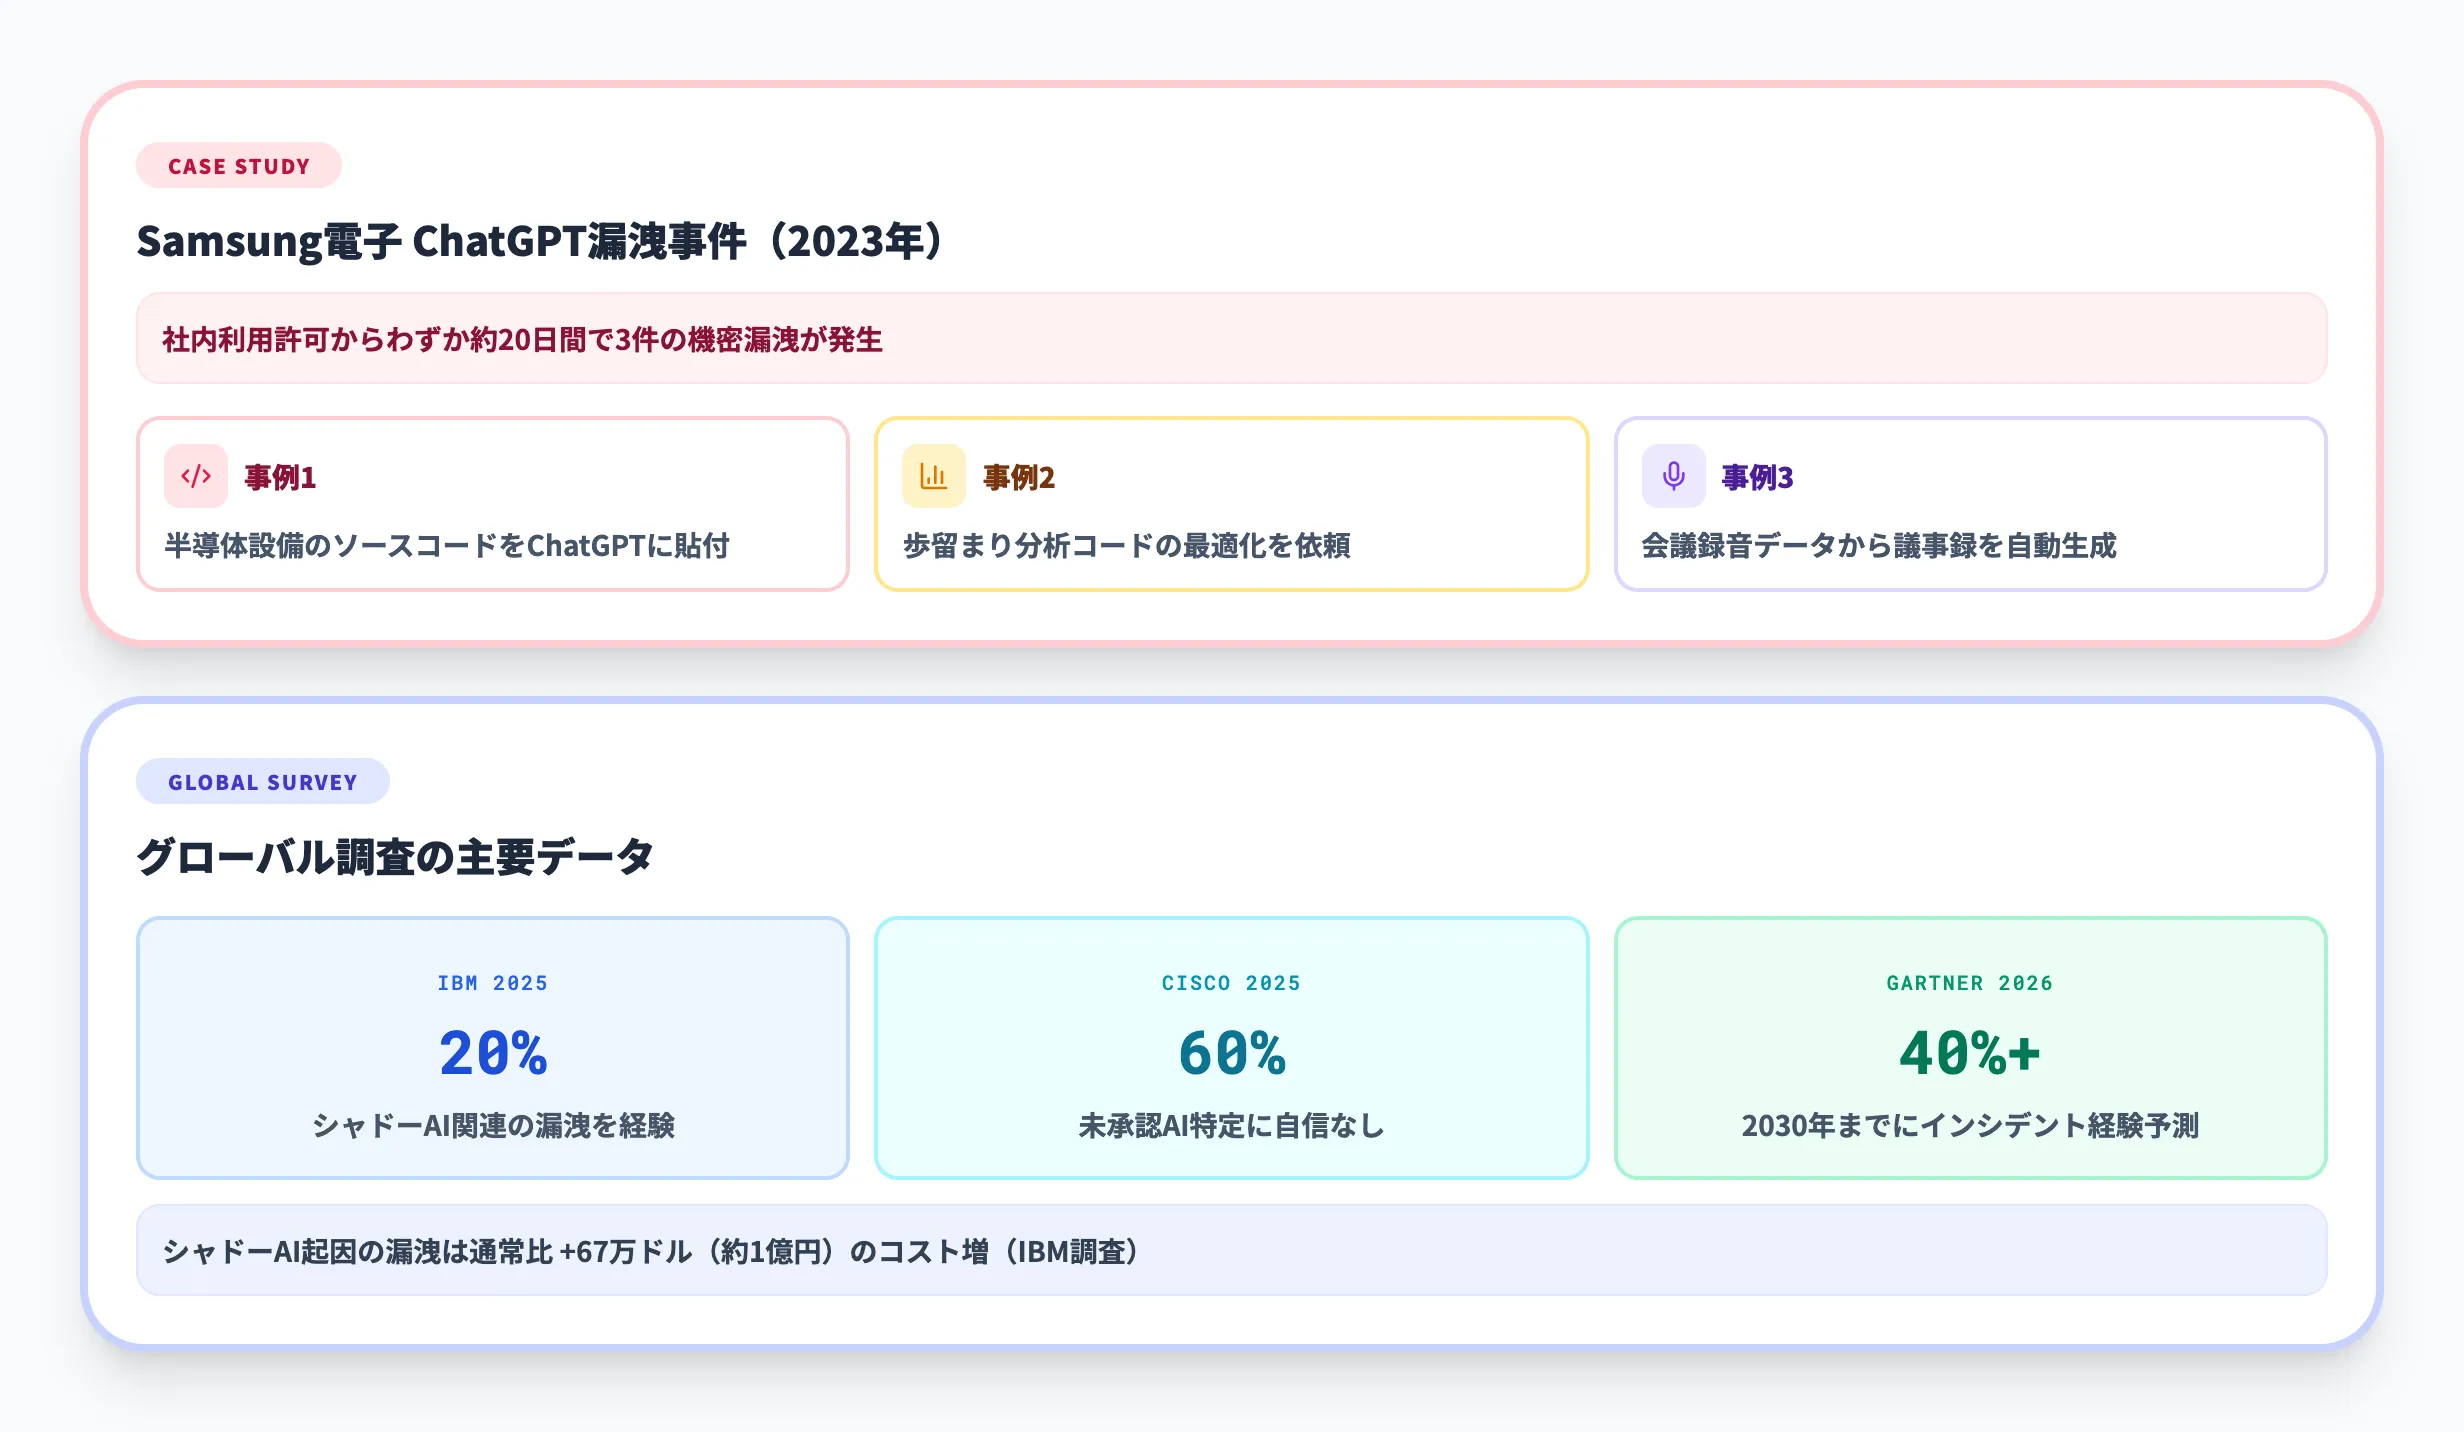
Task: Click the CISCO 2025 label
Action: click(1232, 983)
